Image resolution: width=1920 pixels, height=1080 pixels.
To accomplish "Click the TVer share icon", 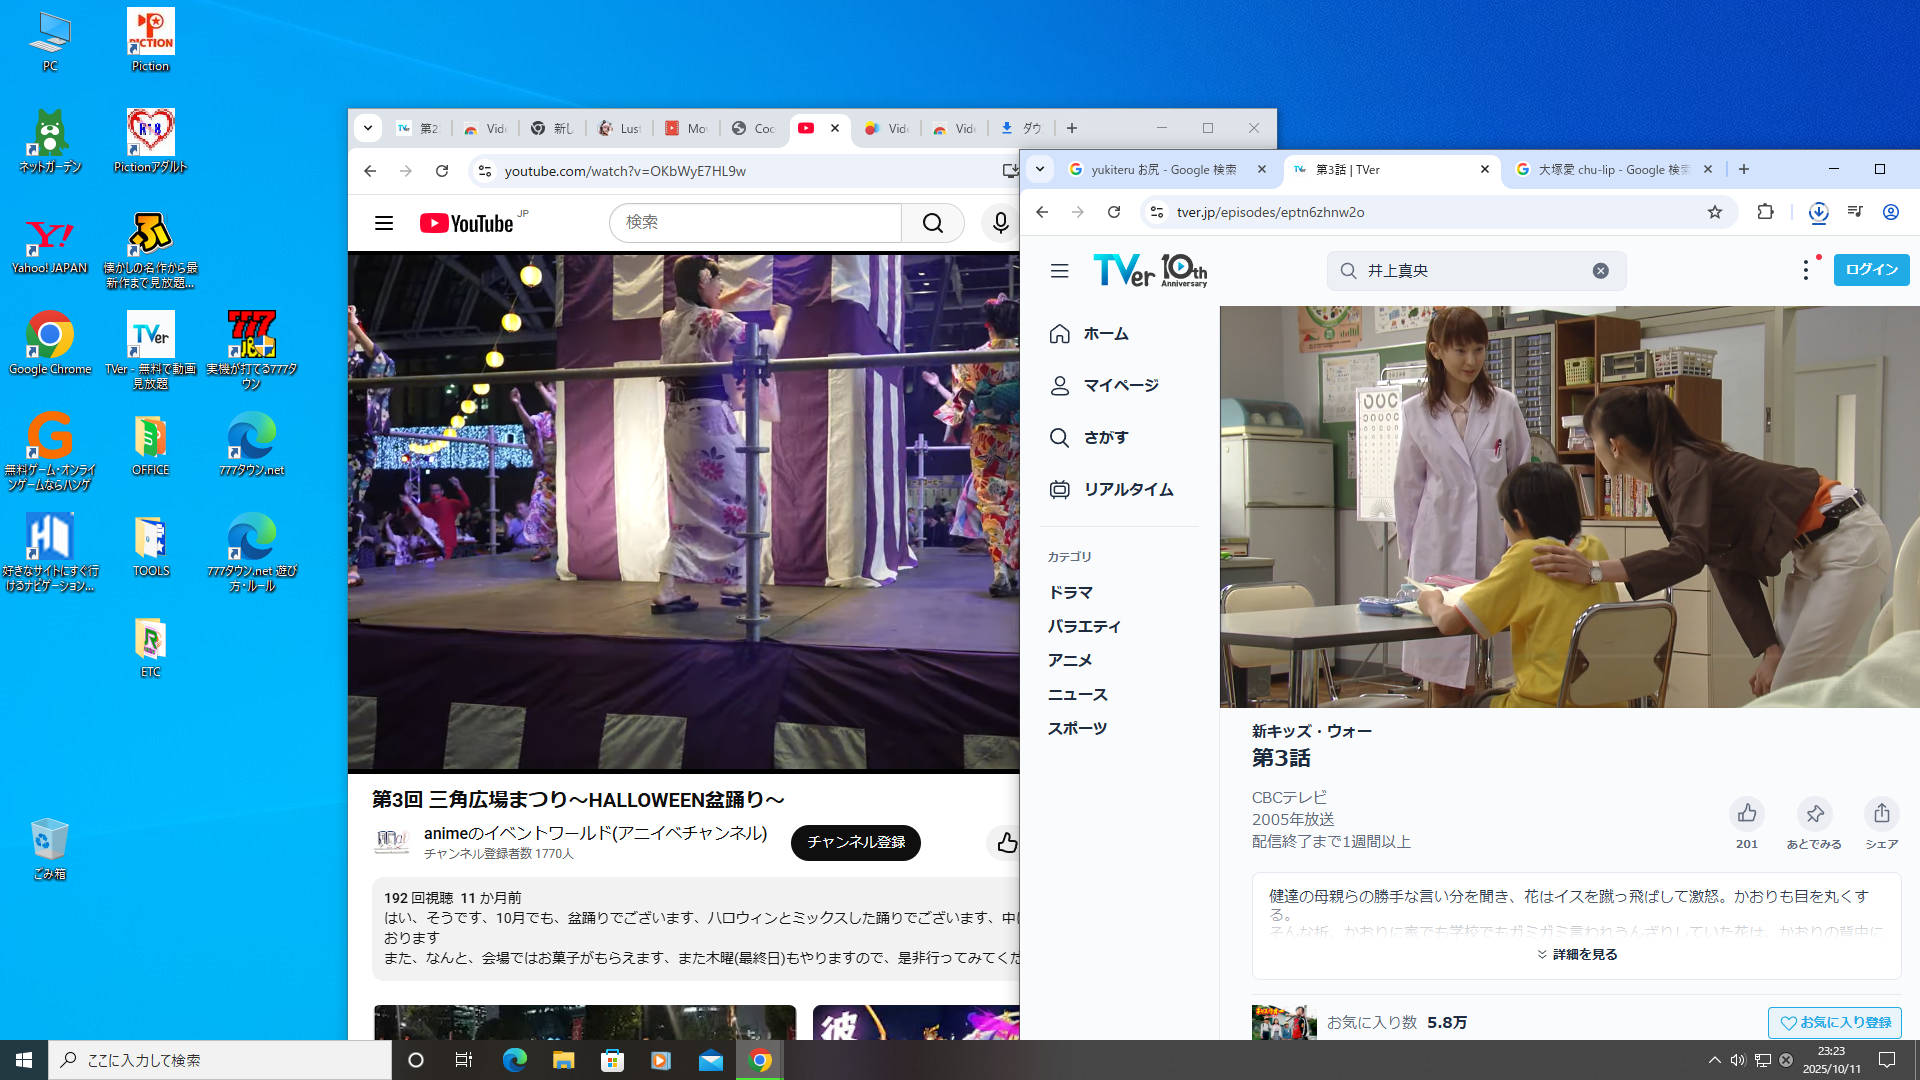I will coord(1881,814).
